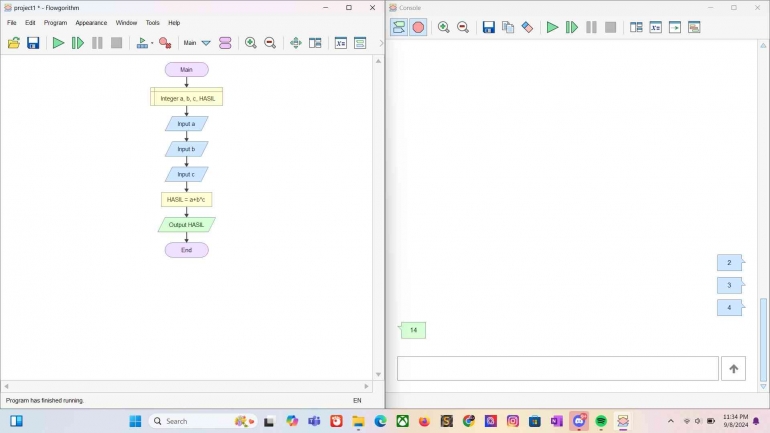Zoom out of the flowchart
770x433 pixels.
[270, 43]
